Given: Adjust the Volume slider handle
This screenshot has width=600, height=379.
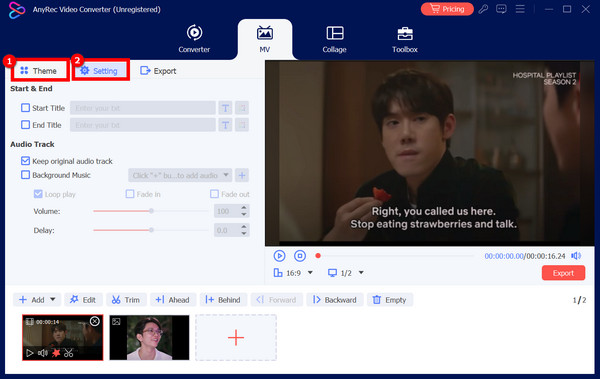Looking at the screenshot, I should (152, 211).
